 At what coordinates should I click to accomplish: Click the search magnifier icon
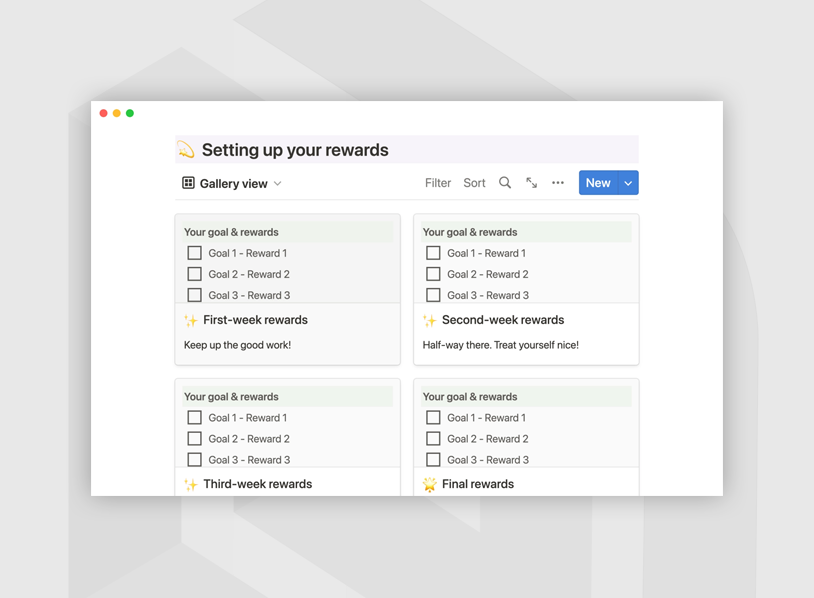[505, 183]
